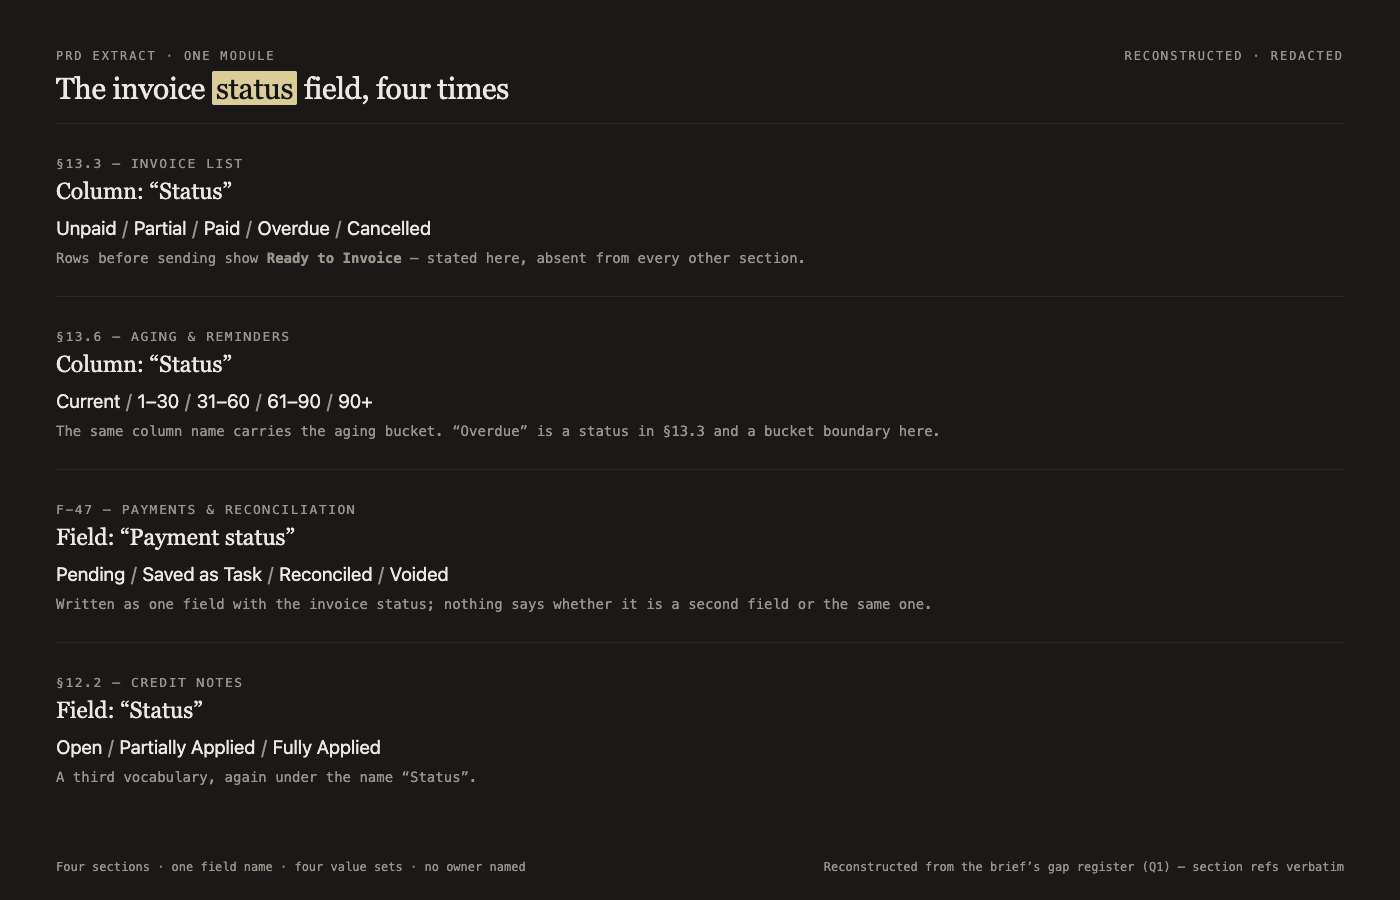
Task: Open the §13.3 — Invoice List section label
Action: [x=149, y=164]
